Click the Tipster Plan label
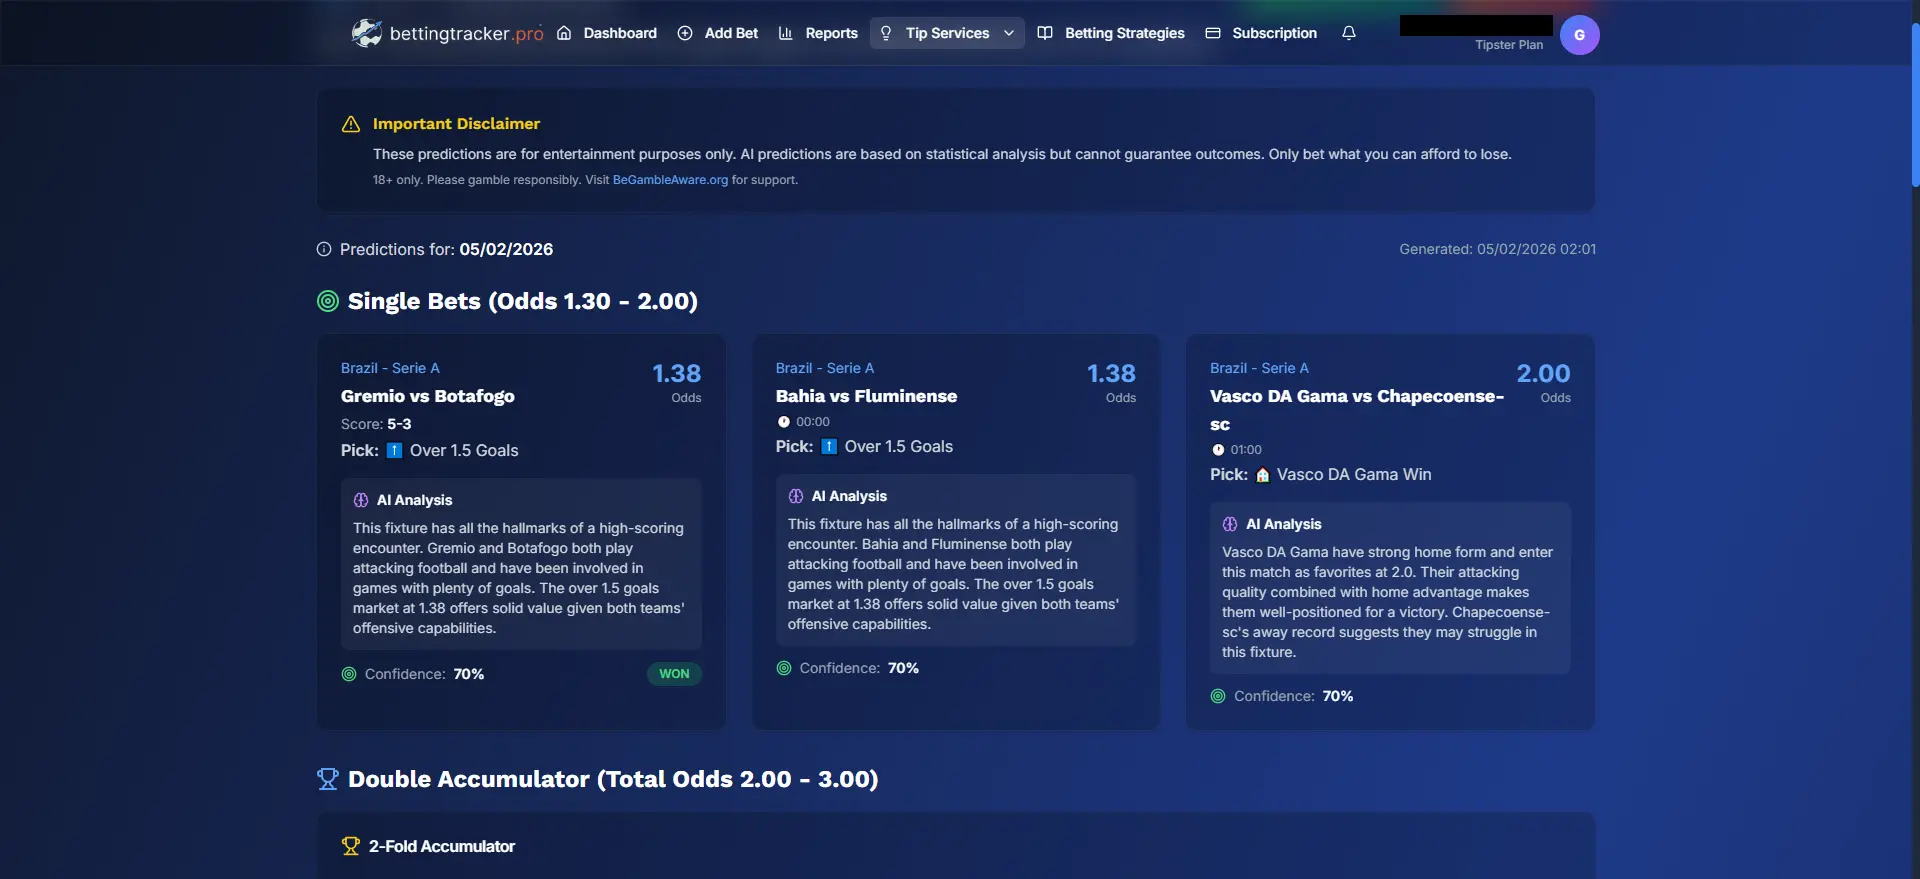1920x879 pixels. click(x=1508, y=45)
